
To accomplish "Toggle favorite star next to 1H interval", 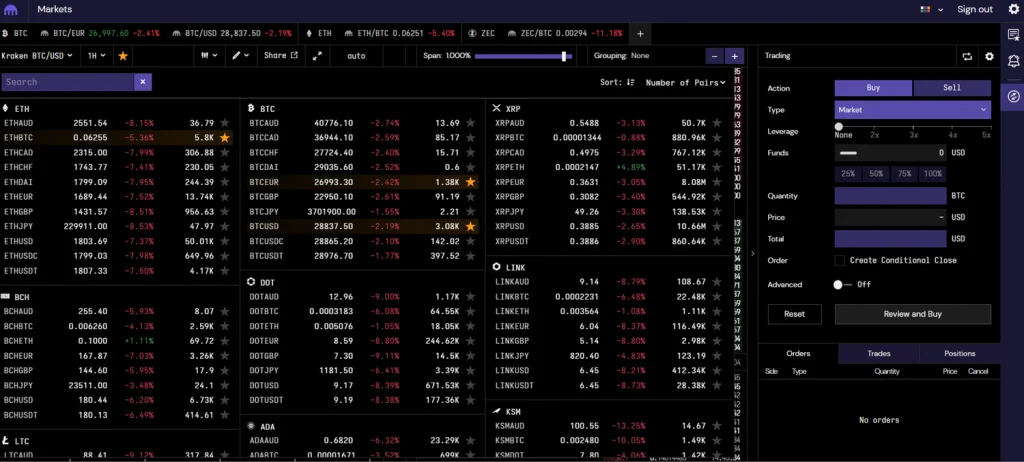I will click(123, 56).
